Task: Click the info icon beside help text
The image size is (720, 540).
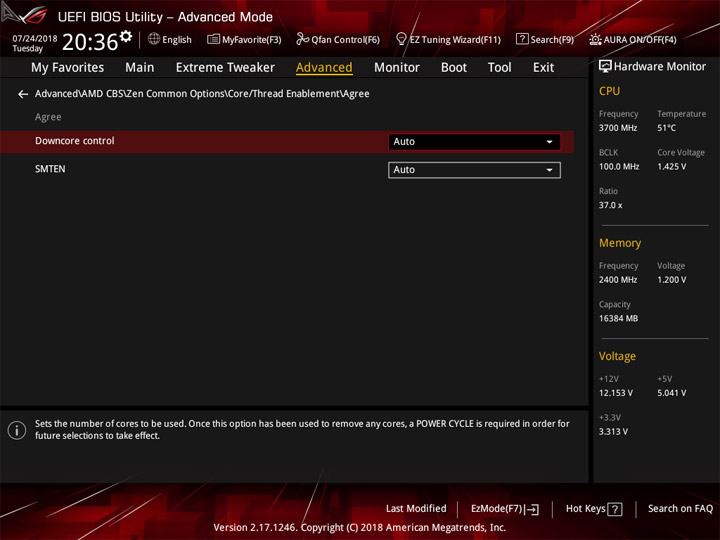Action: [x=17, y=430]
